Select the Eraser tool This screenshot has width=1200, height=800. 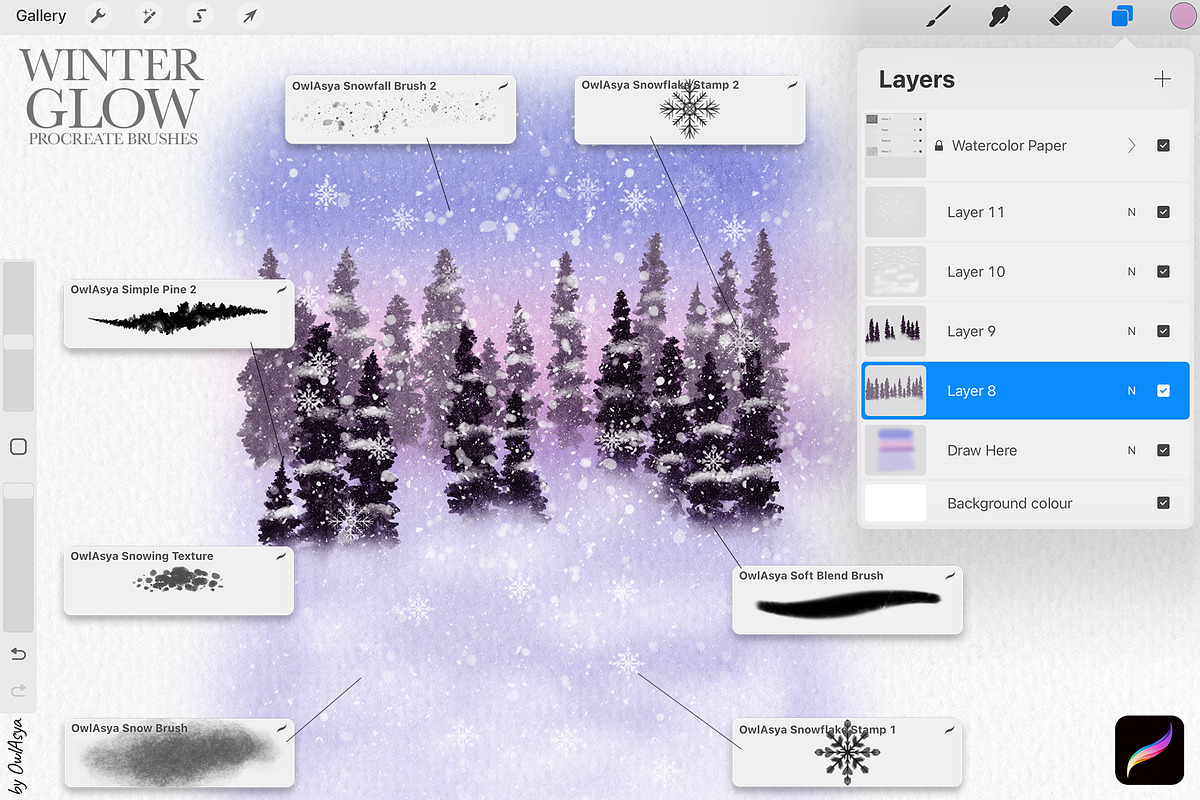tap(1060, 16)
